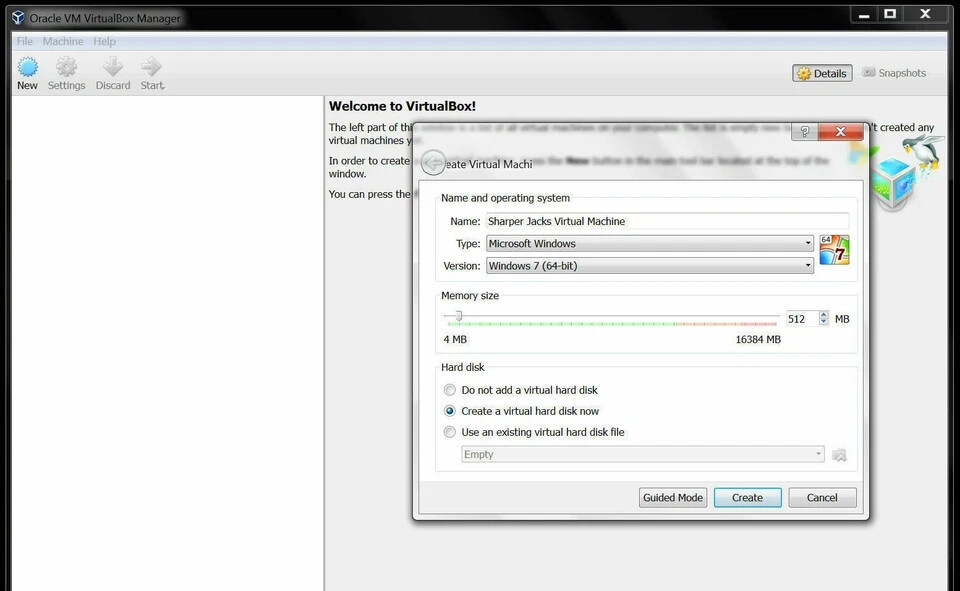
Task: Click the 16384 MB maximum label
Action: point(758,339)
